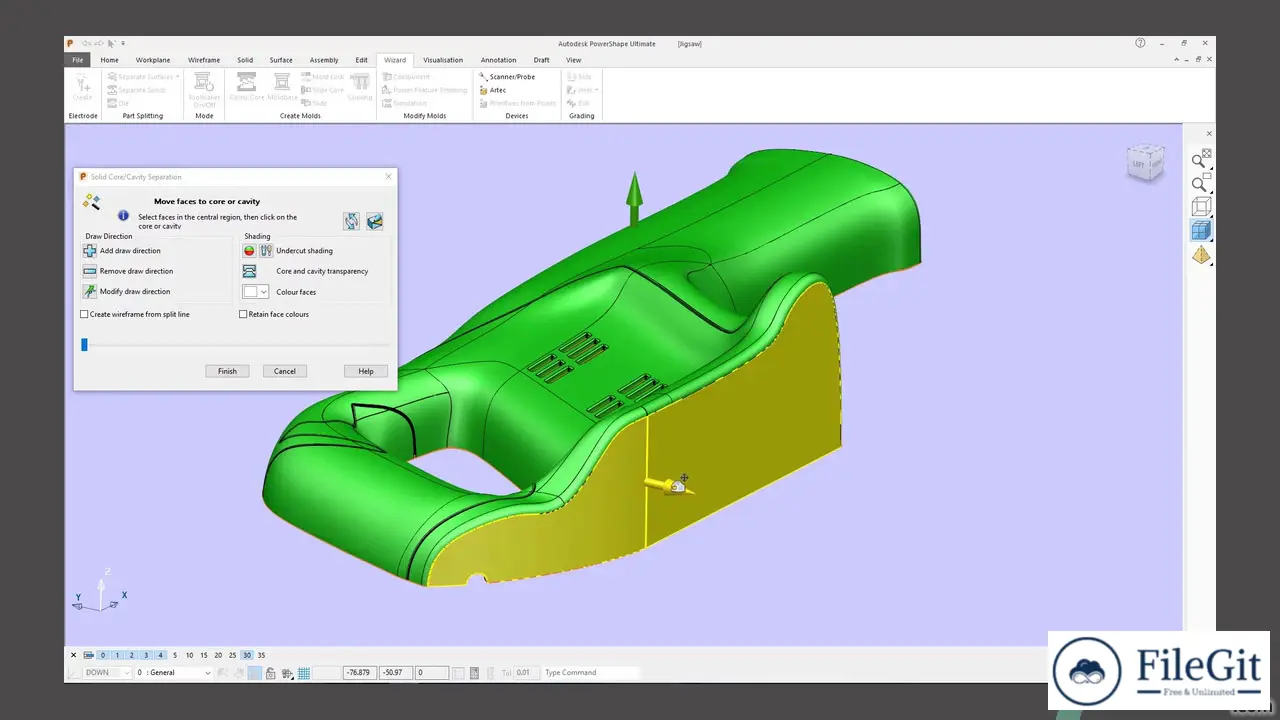
Task: Click the Type Command input field
Action: coord(590,673)
